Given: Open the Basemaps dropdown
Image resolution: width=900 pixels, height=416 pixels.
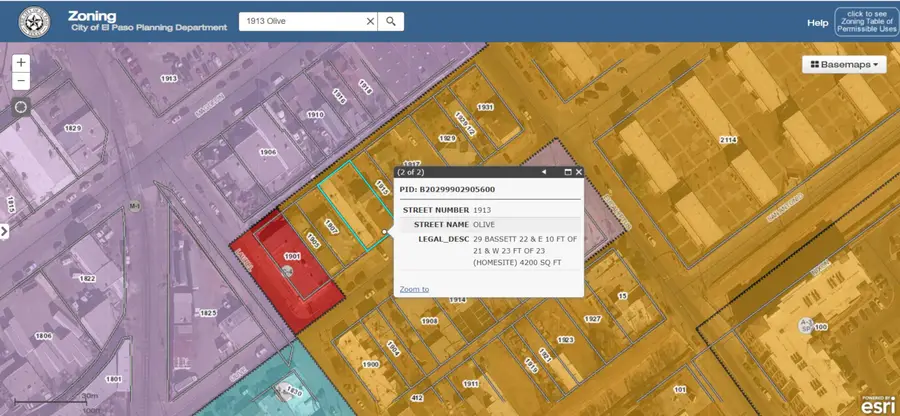Looking at the screenshot, I should 845,64.
